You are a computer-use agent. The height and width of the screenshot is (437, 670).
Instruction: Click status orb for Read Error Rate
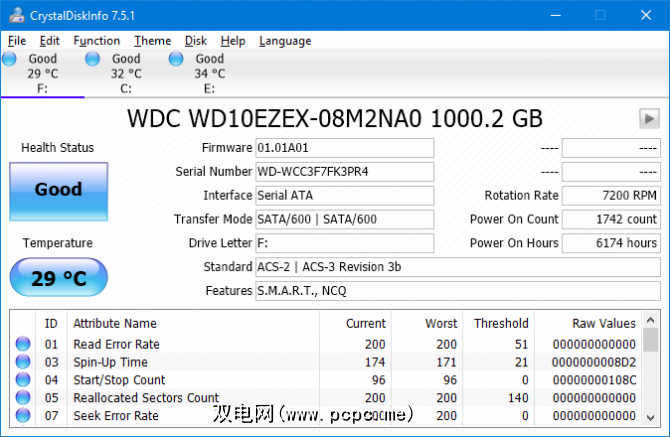pos(23,344)
